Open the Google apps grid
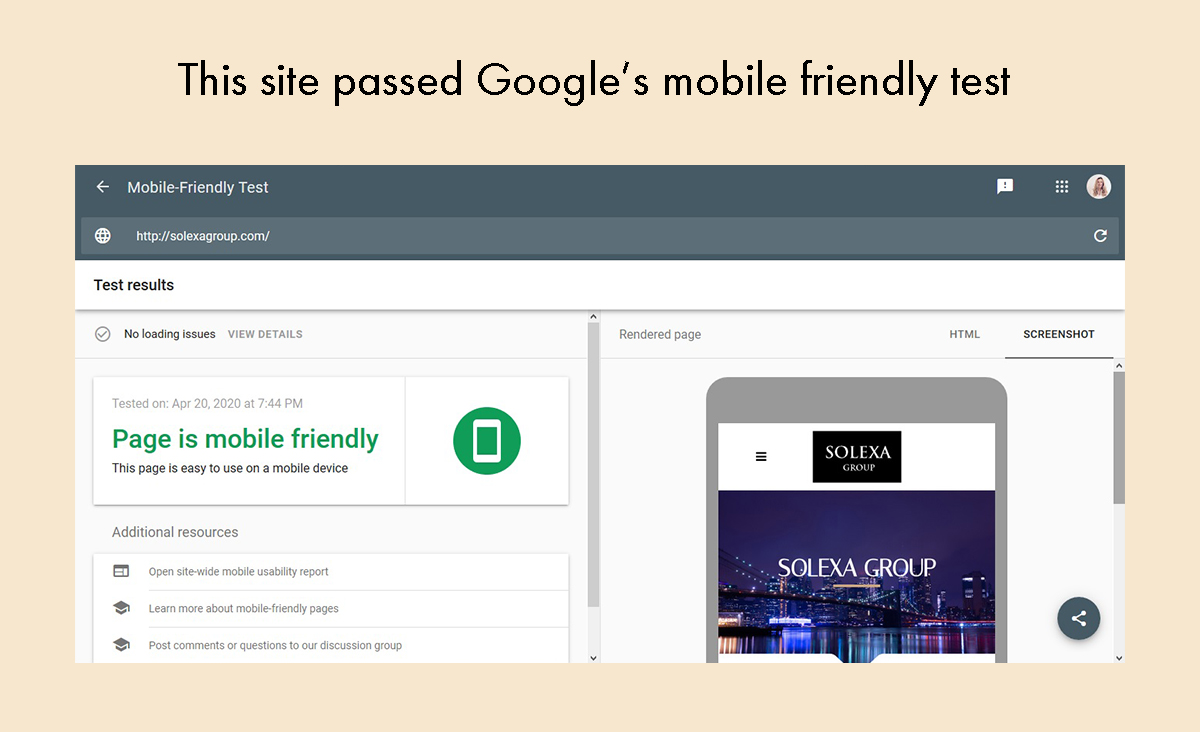Screen dimensions: 1200x732 tap(1062, 187)
